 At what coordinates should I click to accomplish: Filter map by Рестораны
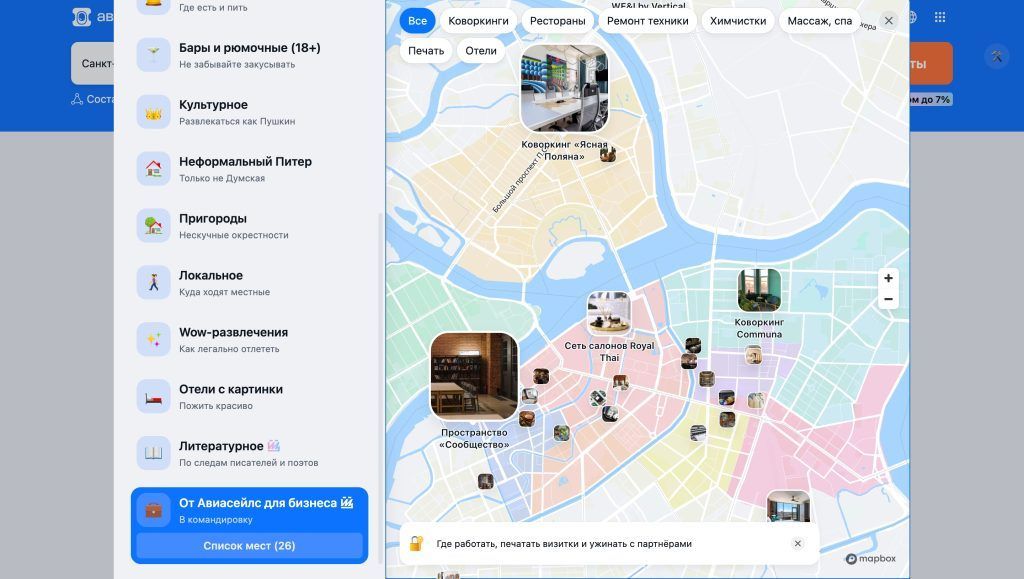point(558,21)
